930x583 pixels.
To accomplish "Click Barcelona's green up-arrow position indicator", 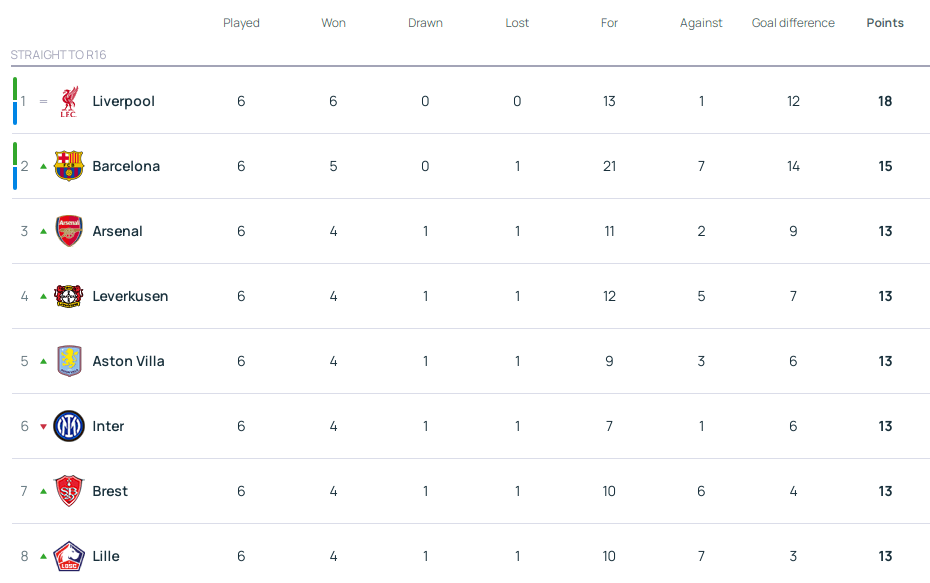I will (x=43, y=166).
